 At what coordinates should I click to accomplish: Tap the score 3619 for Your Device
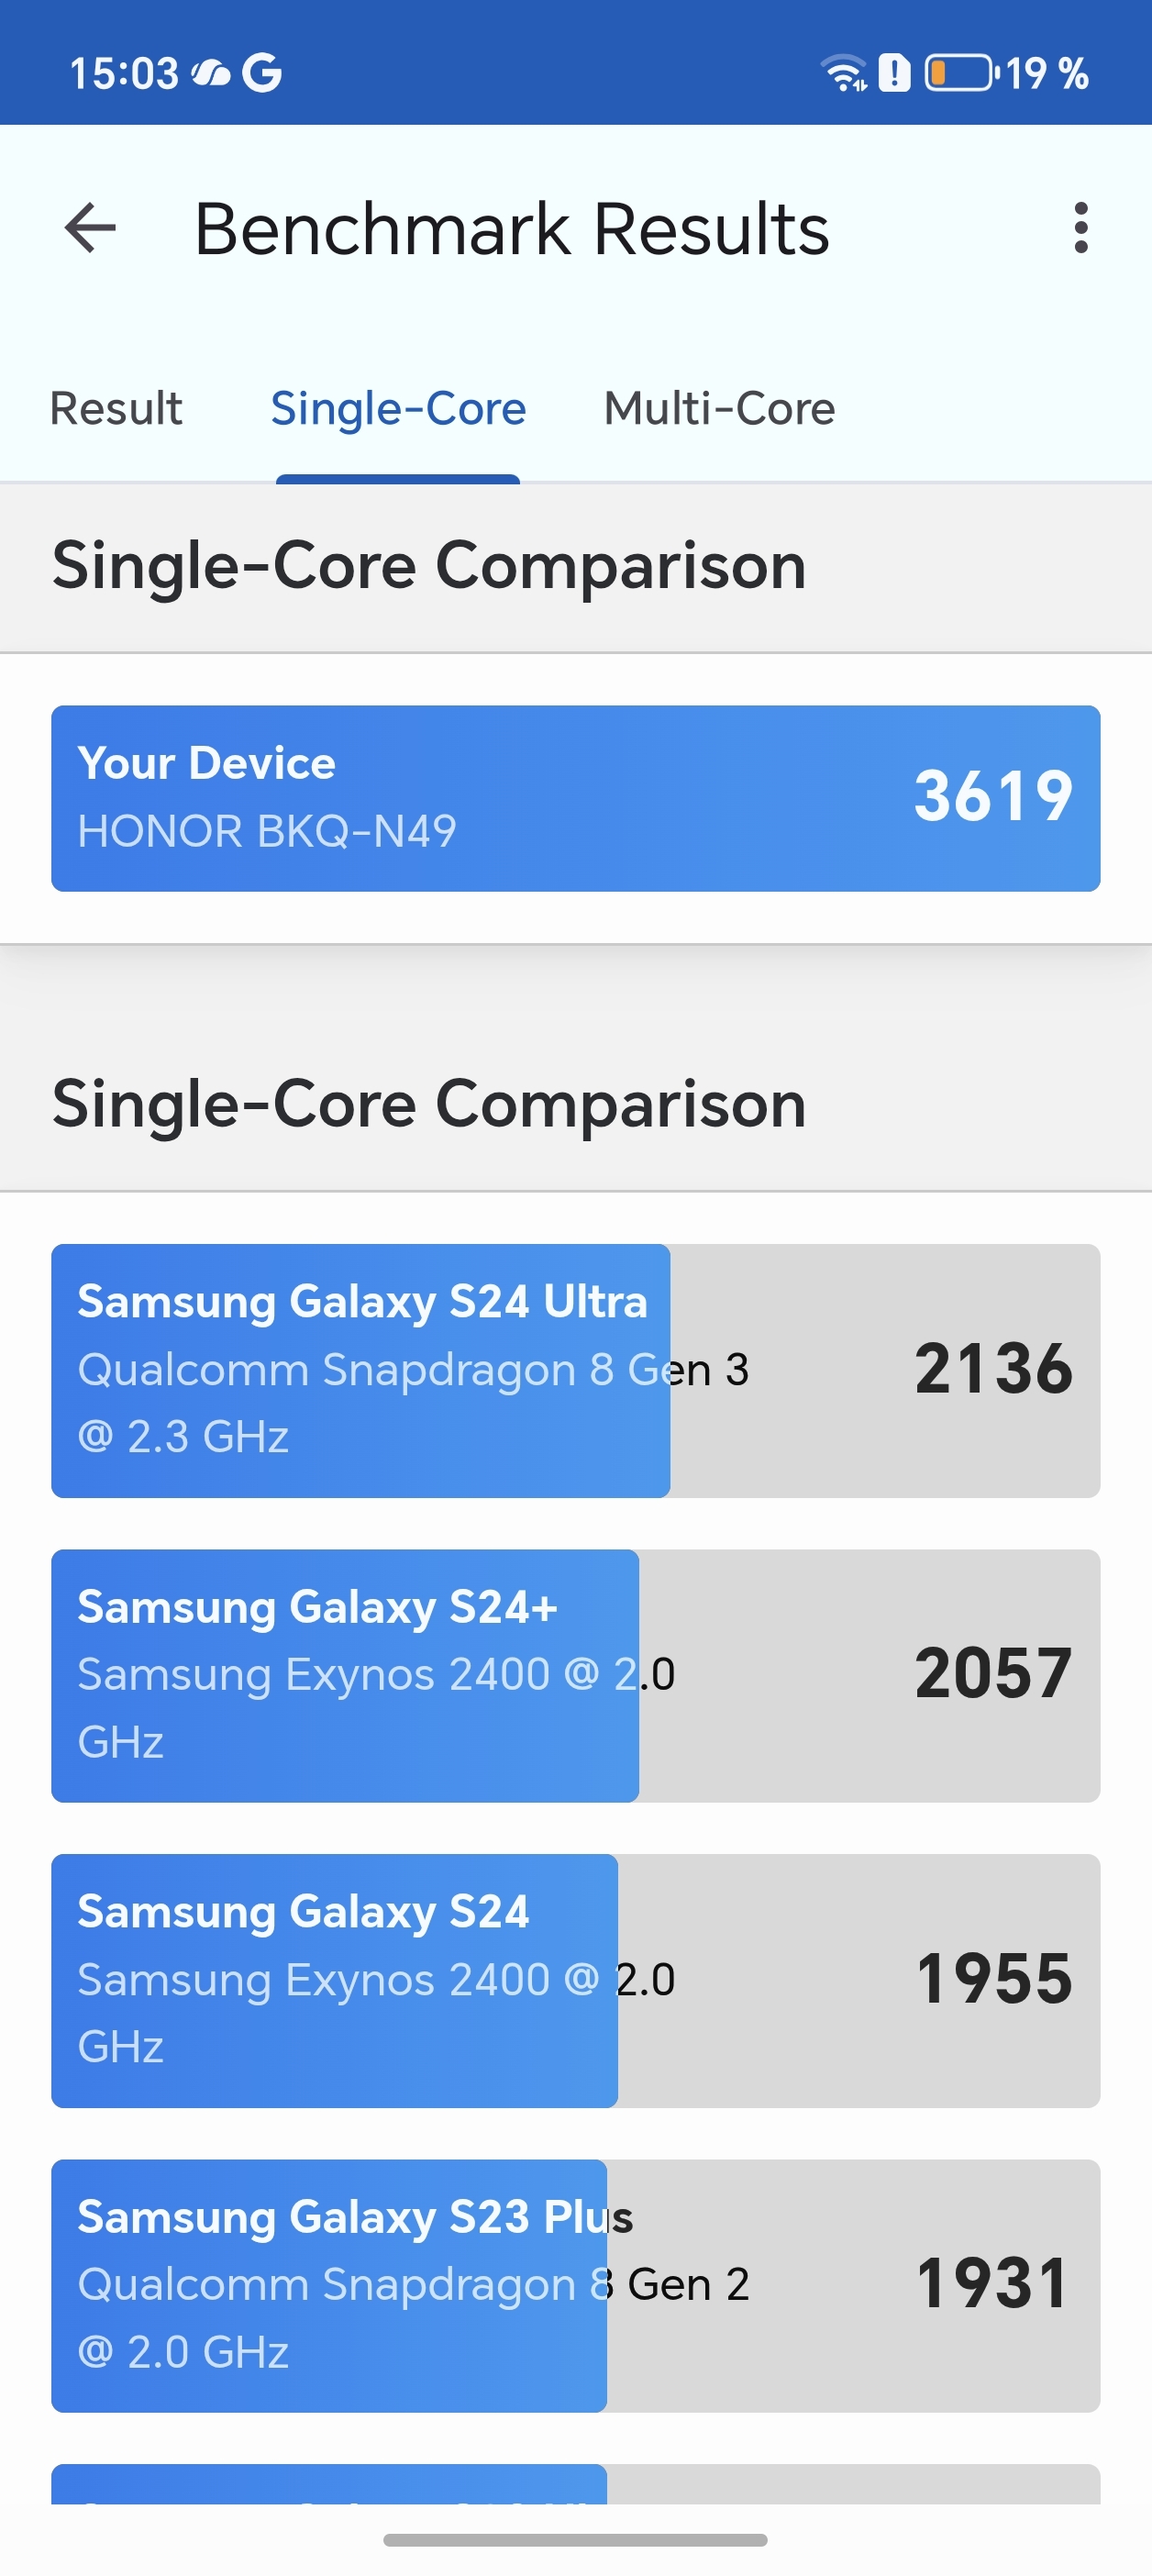pyautogui.click(x=993, y=797)
